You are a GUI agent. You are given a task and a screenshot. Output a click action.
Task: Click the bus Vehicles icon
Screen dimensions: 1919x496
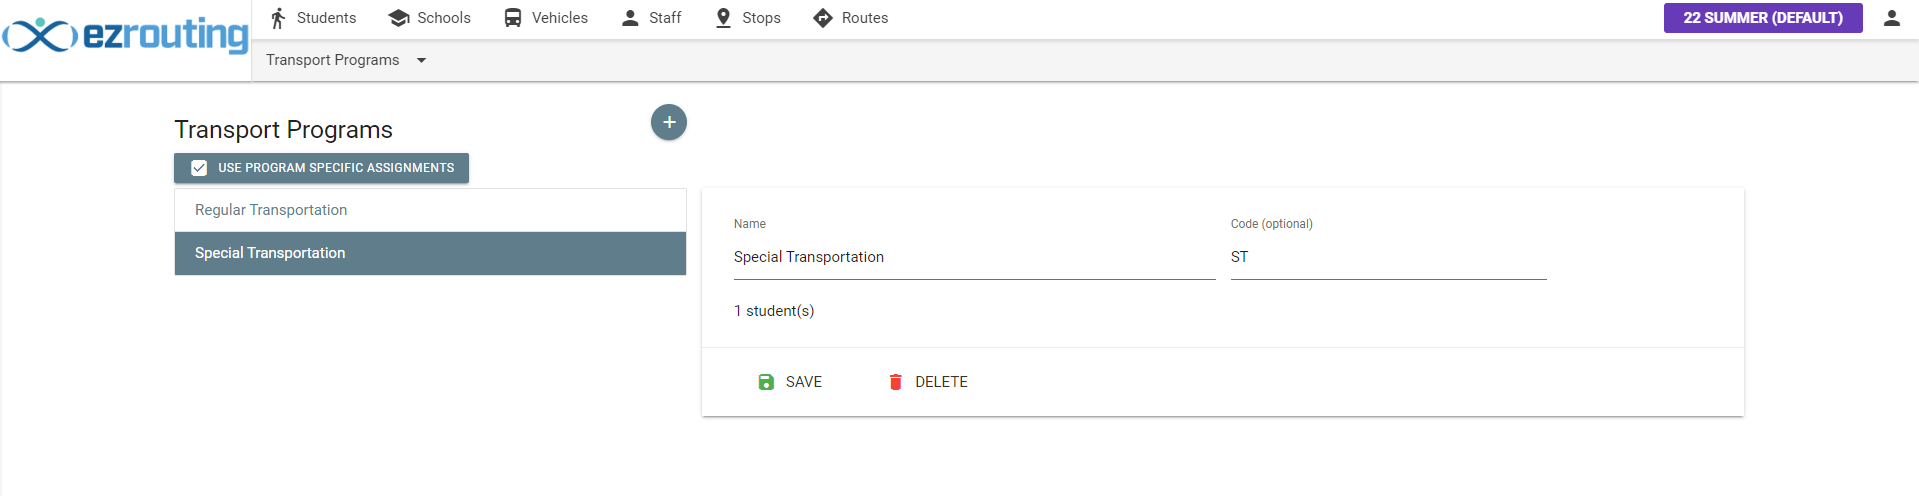(x=513, y=18)
